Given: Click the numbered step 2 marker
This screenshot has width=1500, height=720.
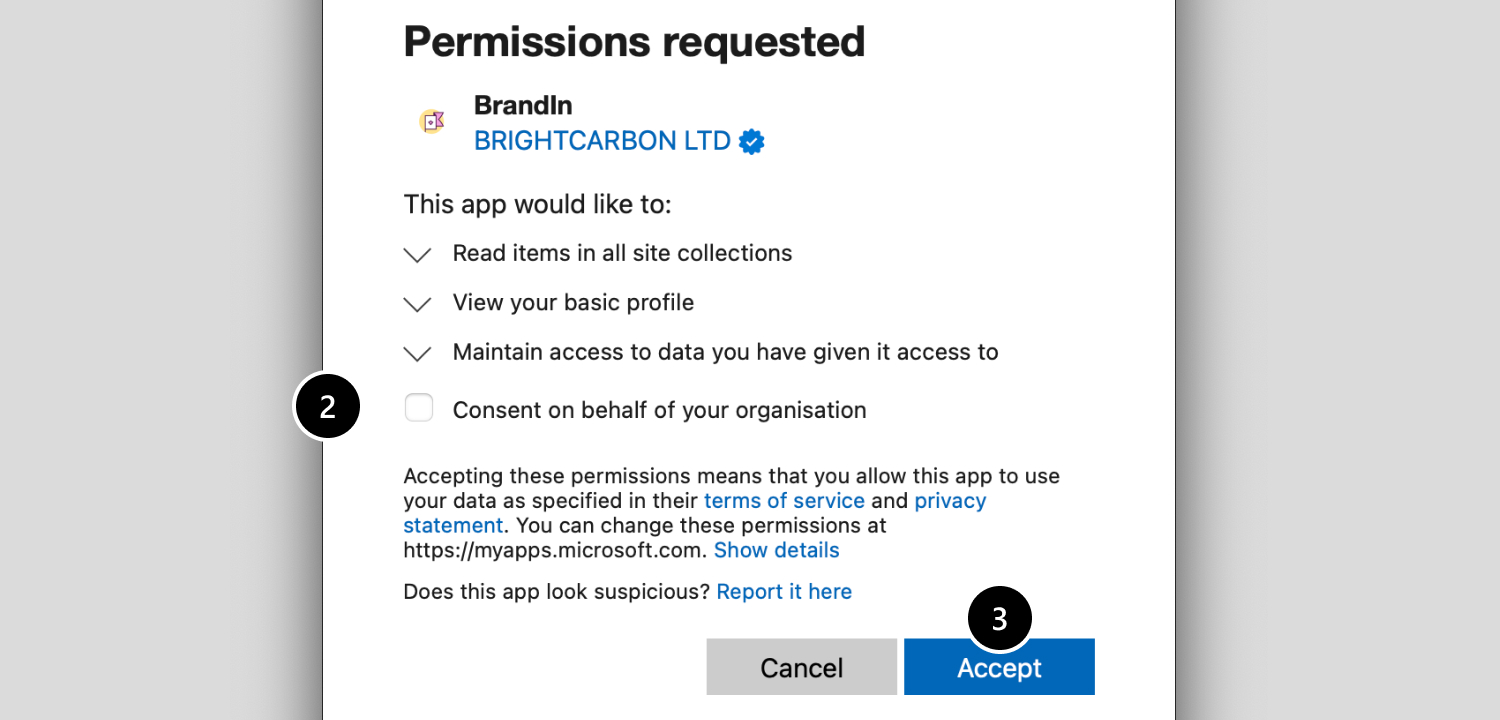Looking at the screenshot, I should pyautogui.click(x=327, y=406).
